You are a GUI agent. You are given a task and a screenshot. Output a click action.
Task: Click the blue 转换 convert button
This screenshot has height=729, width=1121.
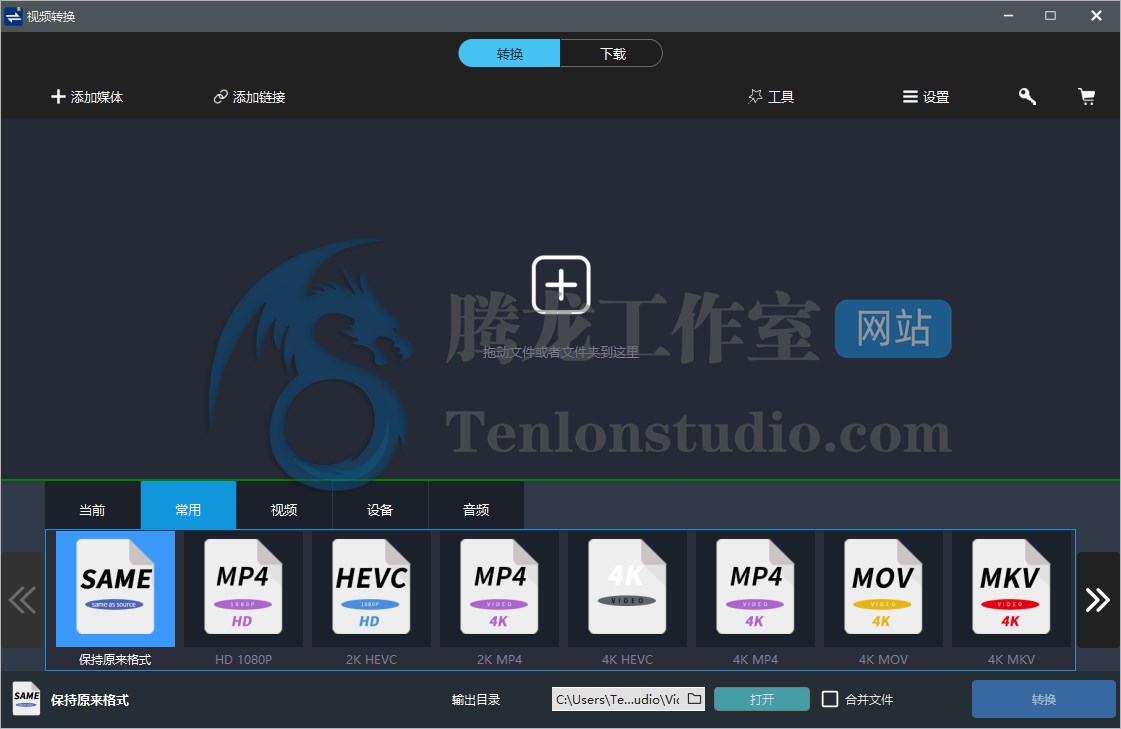(x=1043, y=699)
